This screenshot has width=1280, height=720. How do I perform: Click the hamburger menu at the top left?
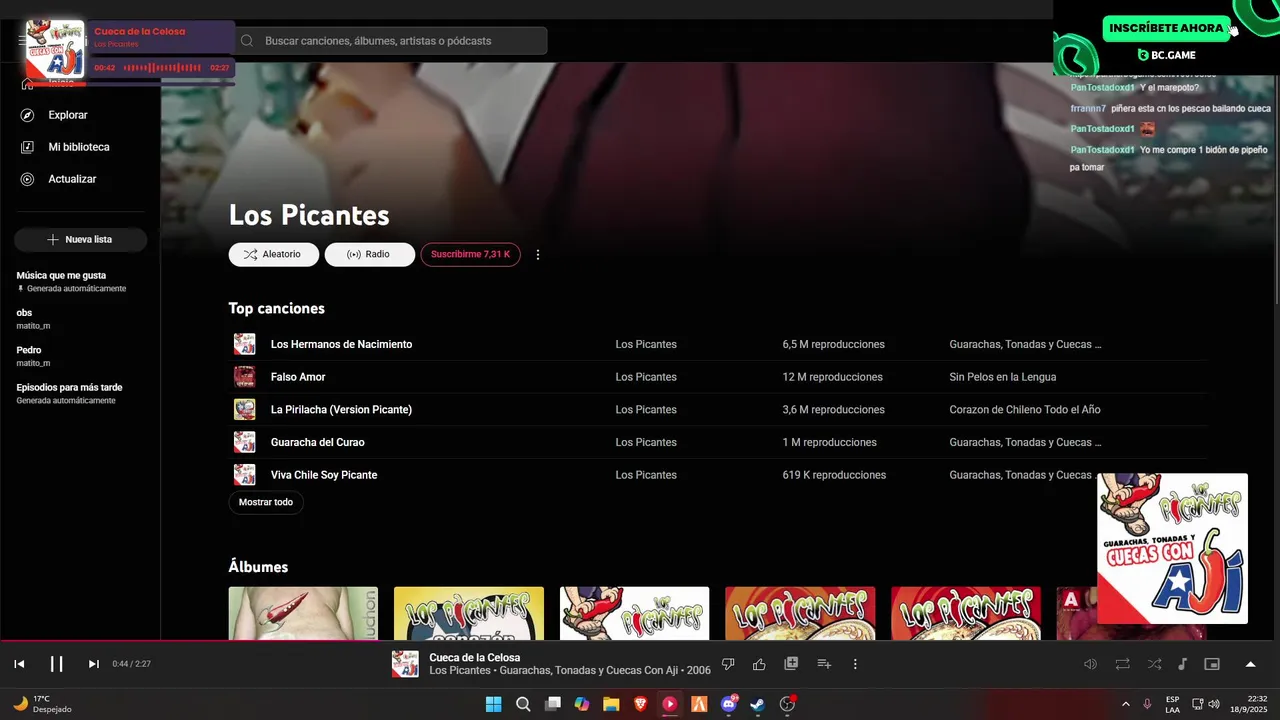point(22,40)
